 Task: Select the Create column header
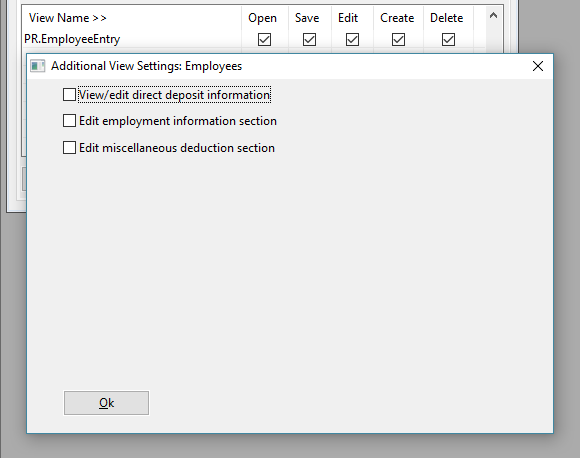(397, 18)
